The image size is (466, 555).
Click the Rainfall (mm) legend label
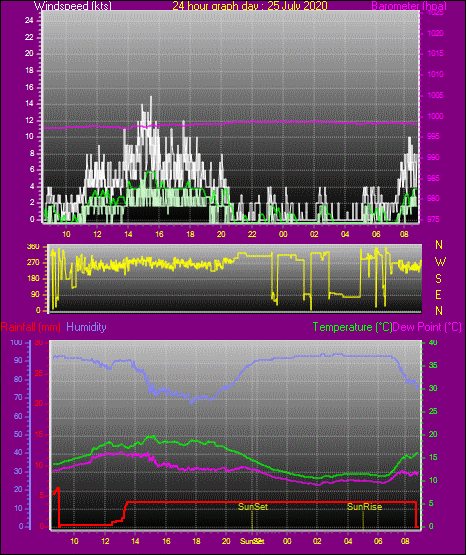31,327
